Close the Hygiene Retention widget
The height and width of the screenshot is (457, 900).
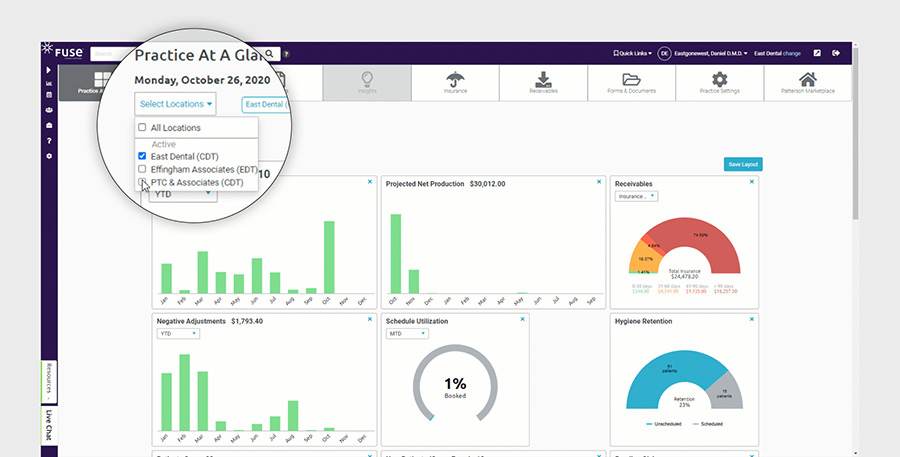[751, 319]
